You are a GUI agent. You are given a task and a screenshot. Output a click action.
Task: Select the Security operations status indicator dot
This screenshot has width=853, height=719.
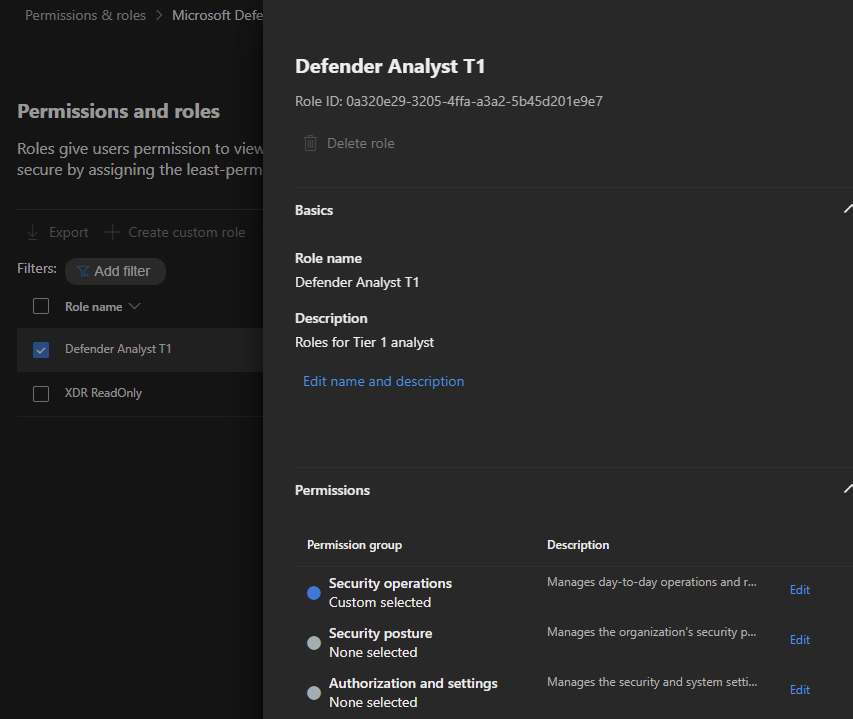coord(313,592)
